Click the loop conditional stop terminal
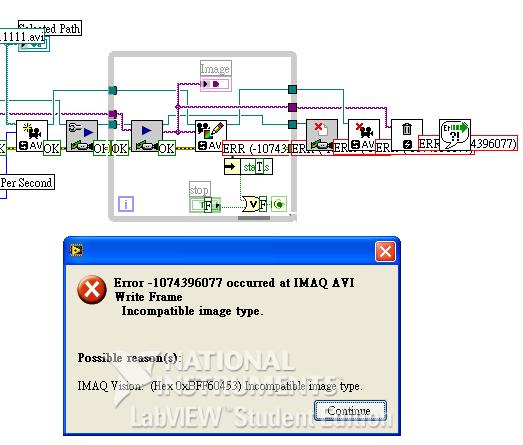This screenshot has height=445, width=523. click(279, 204)
